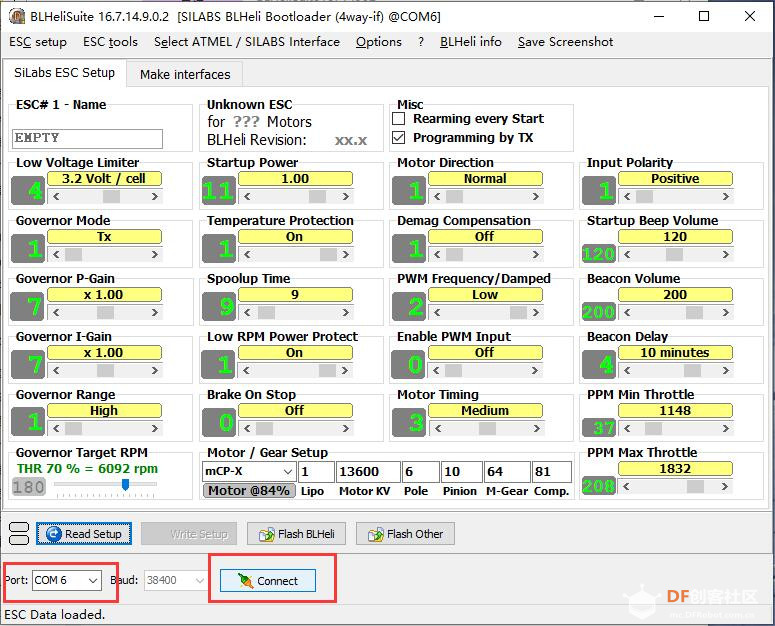
Task: Click right arrow of Demag Compensation slider
Action: pyautogui.click(x=535, y=254)
